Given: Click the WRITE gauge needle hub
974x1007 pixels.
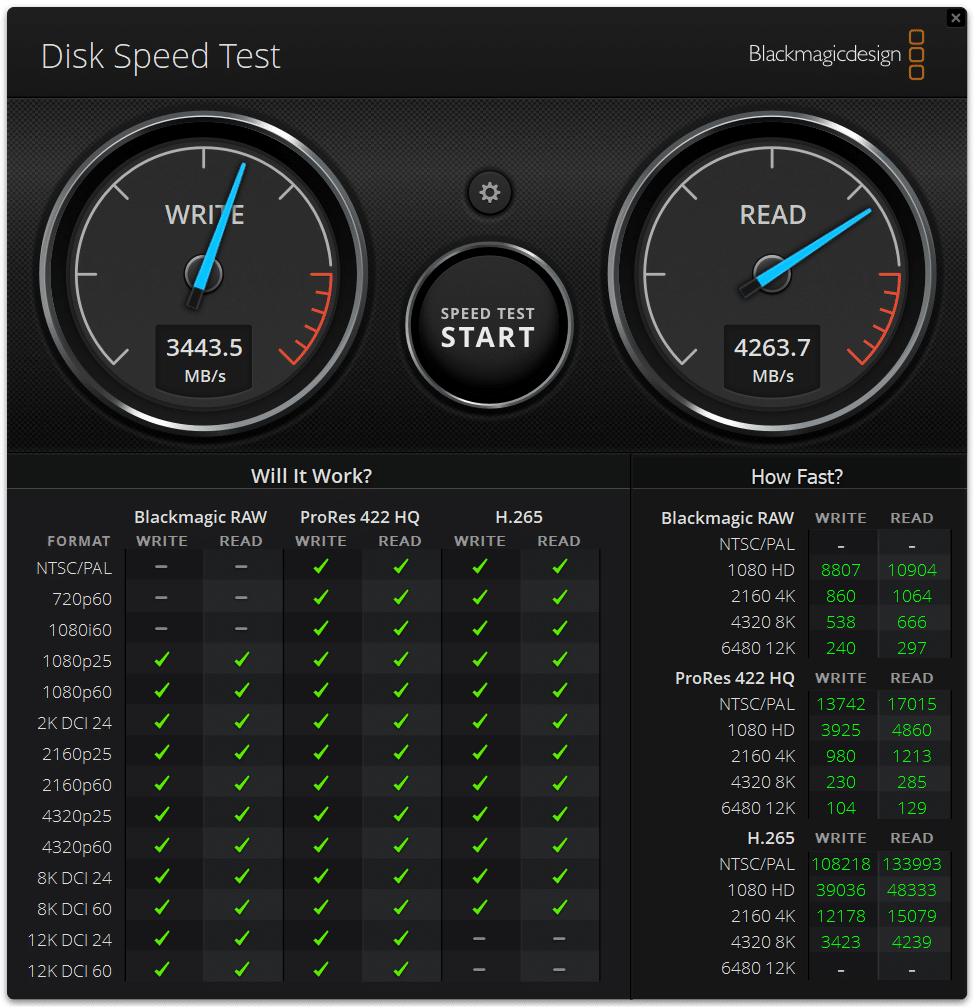Looking at the screenshot, I should 204,274.
